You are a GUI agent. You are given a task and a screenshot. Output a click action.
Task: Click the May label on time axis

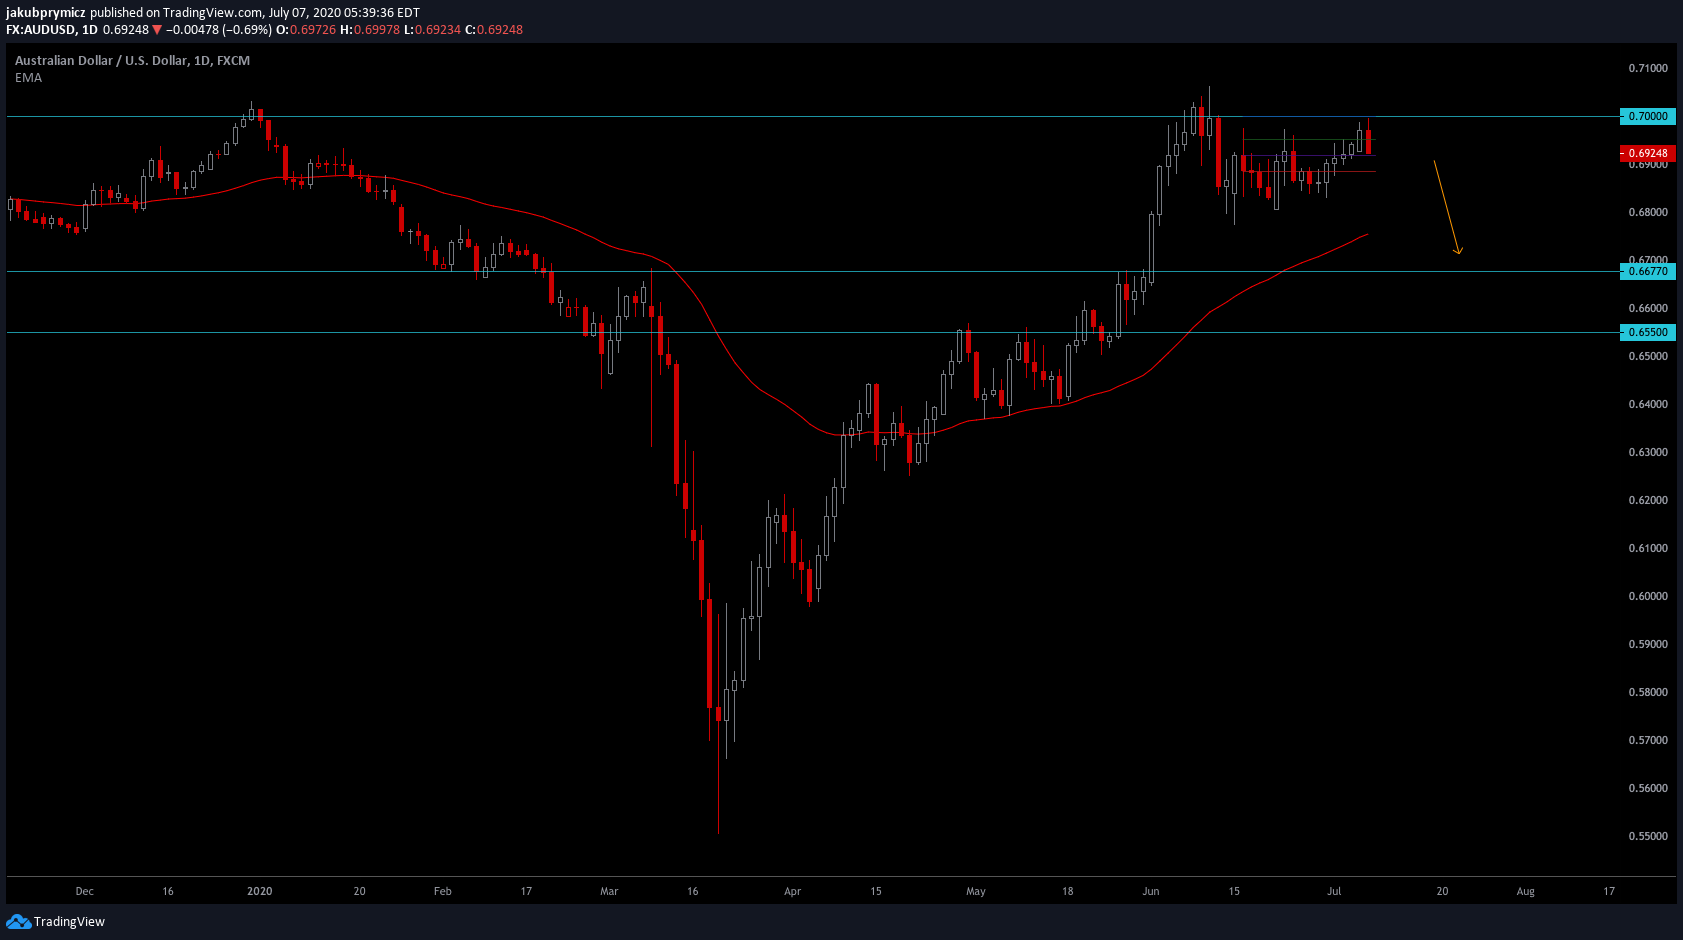[x=976, y=891]
